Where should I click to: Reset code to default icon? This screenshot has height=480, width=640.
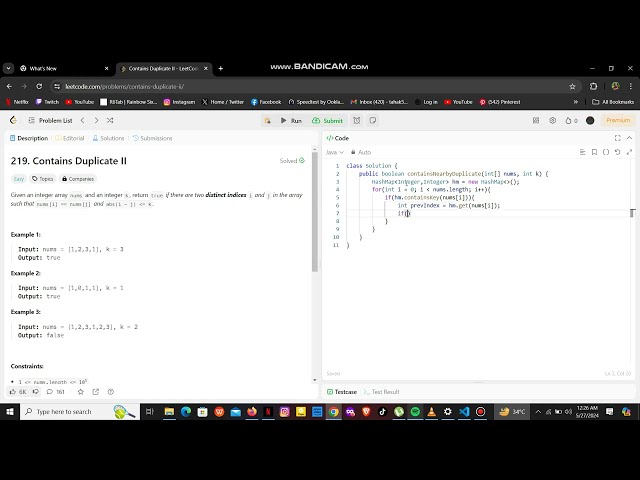618,152
